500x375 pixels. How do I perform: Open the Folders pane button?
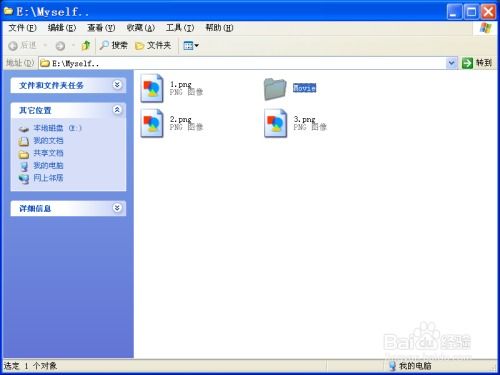pos(153,45)
